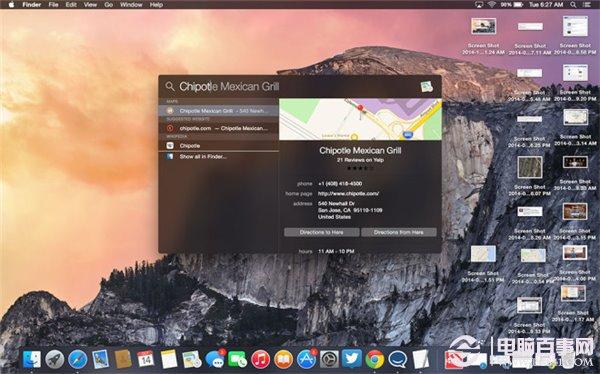Open the View menu
This screenshot has width=600, height=374.
90,5
